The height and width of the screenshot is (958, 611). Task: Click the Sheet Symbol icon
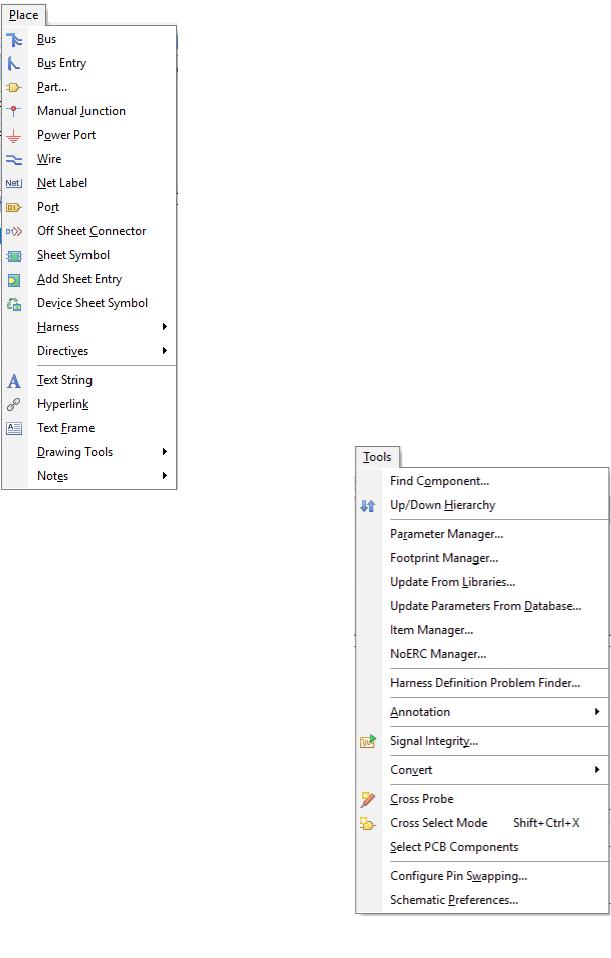(14, 255)
